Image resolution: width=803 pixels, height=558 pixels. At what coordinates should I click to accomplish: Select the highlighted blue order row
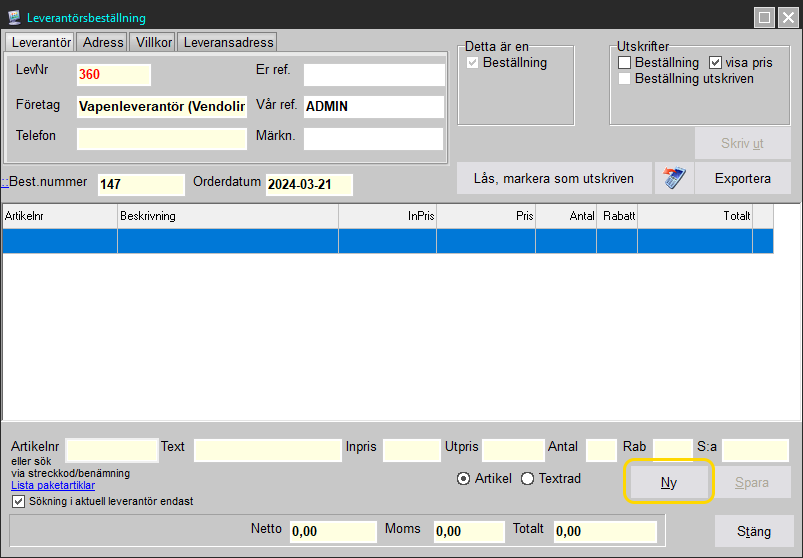(x=387, y=241)
